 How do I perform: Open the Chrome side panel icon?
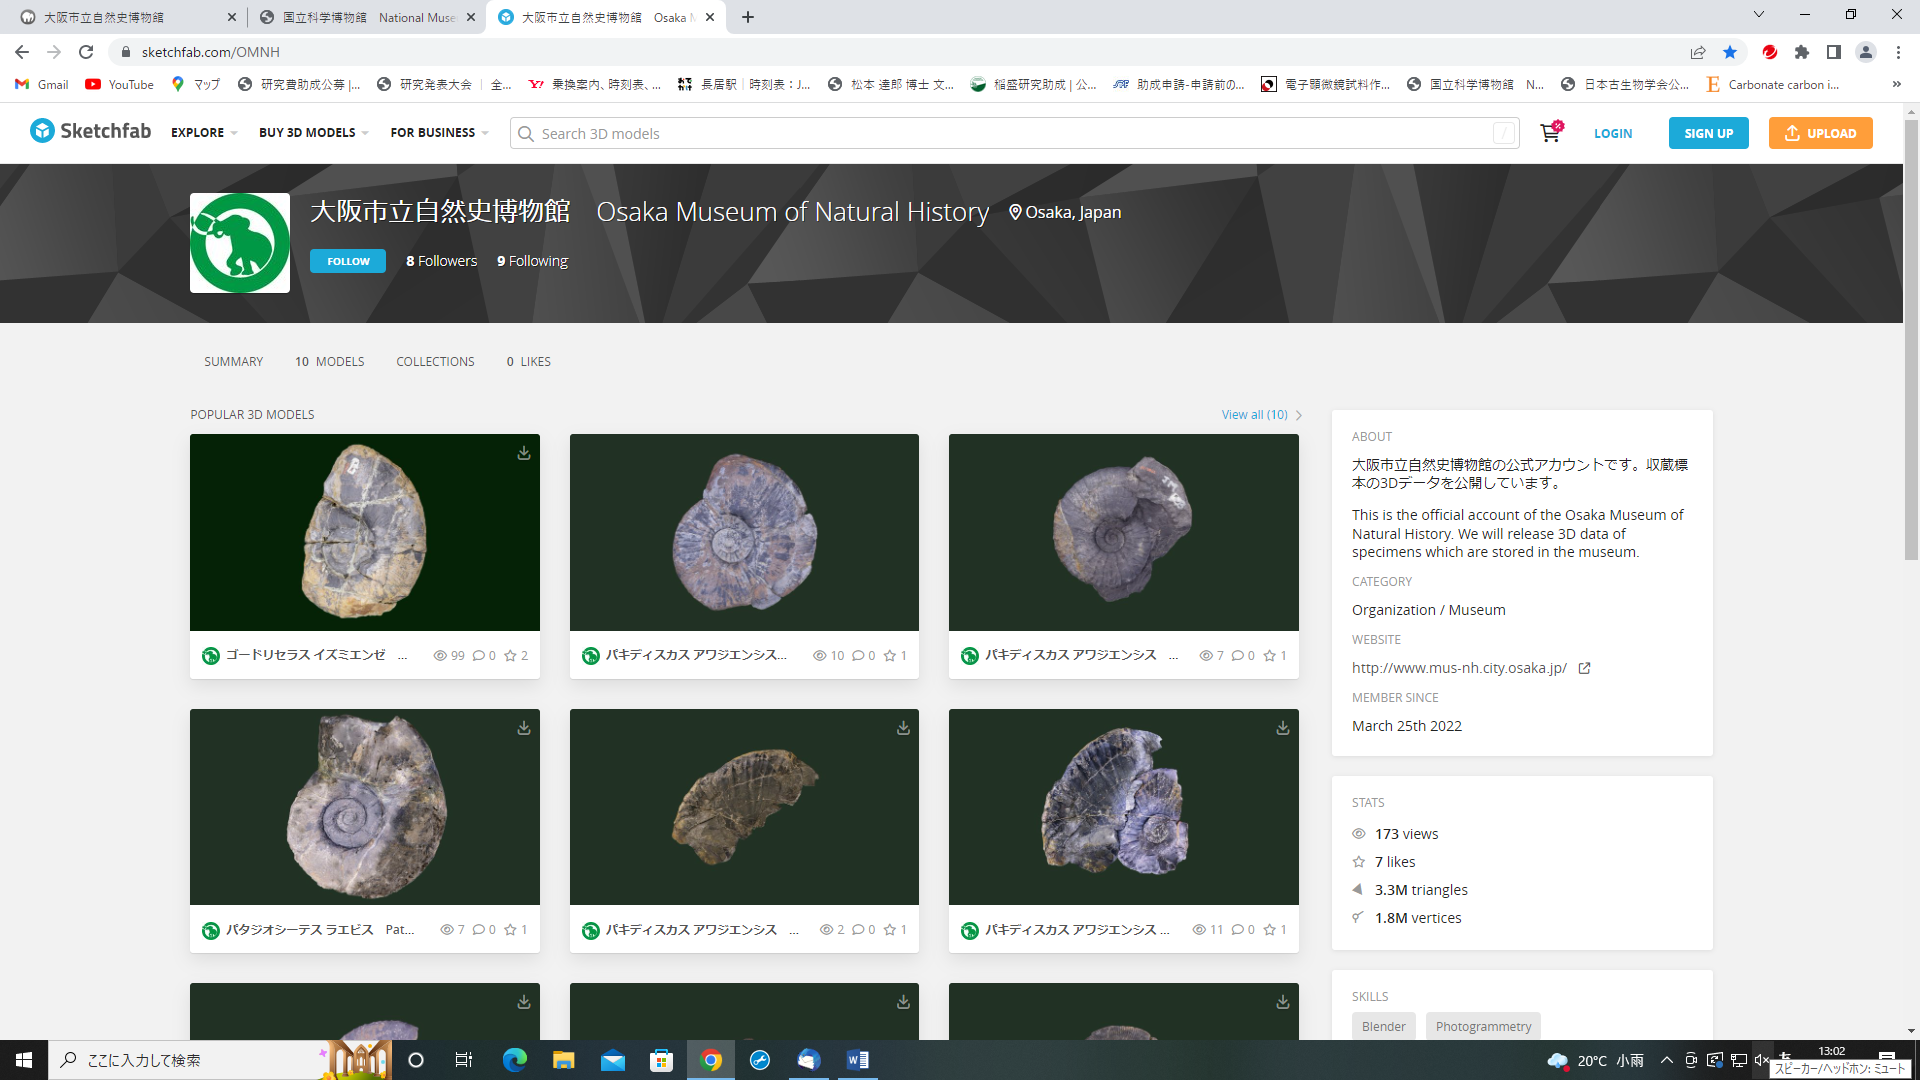click(1834, 52)
